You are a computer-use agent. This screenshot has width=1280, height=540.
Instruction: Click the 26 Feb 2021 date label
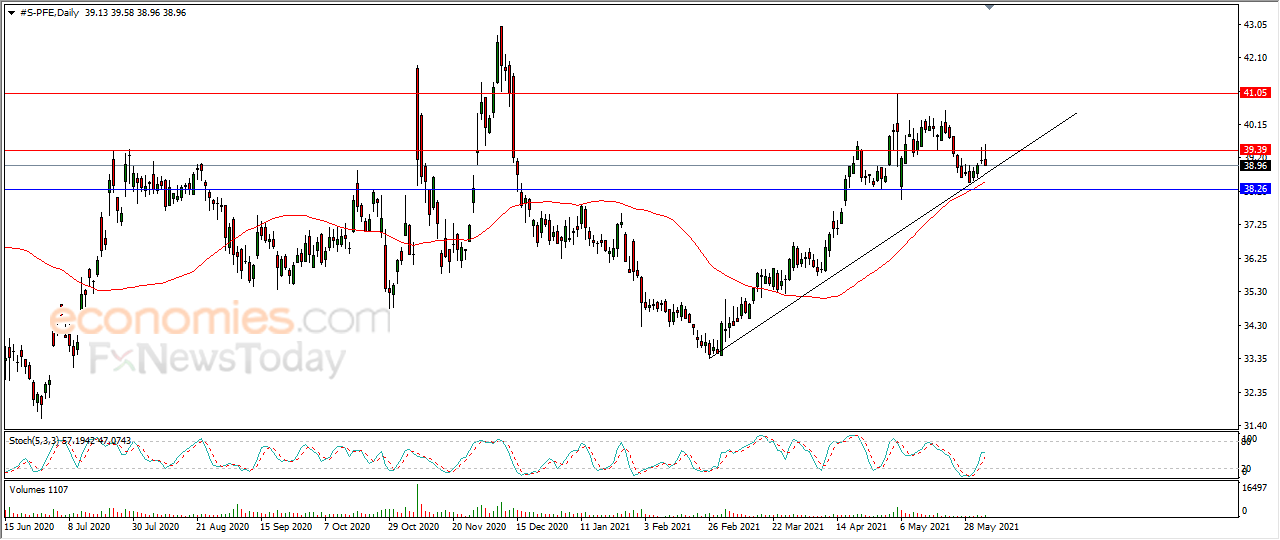(734, 525)
